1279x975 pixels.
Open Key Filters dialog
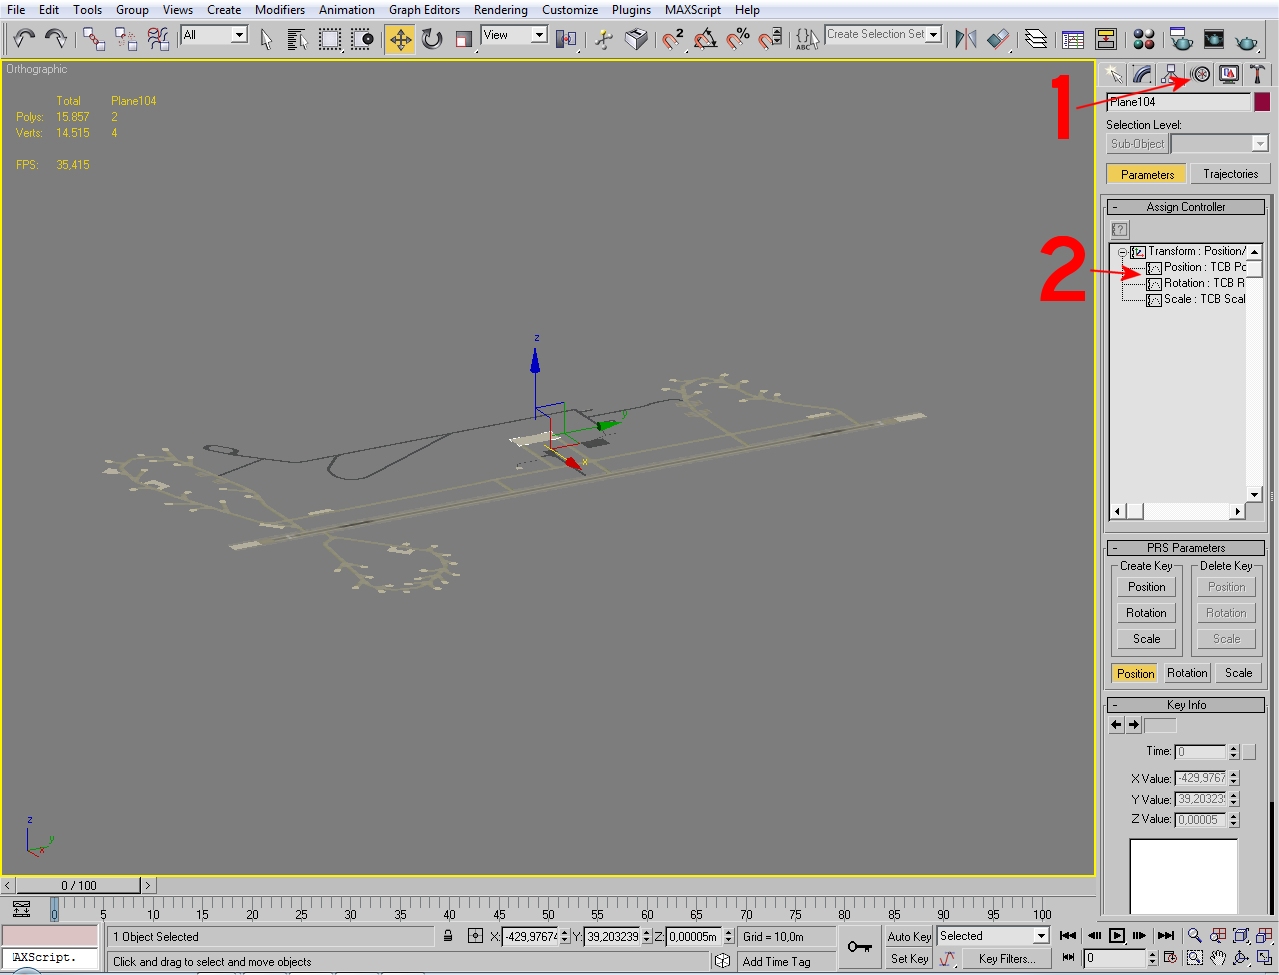(1006, 959)
